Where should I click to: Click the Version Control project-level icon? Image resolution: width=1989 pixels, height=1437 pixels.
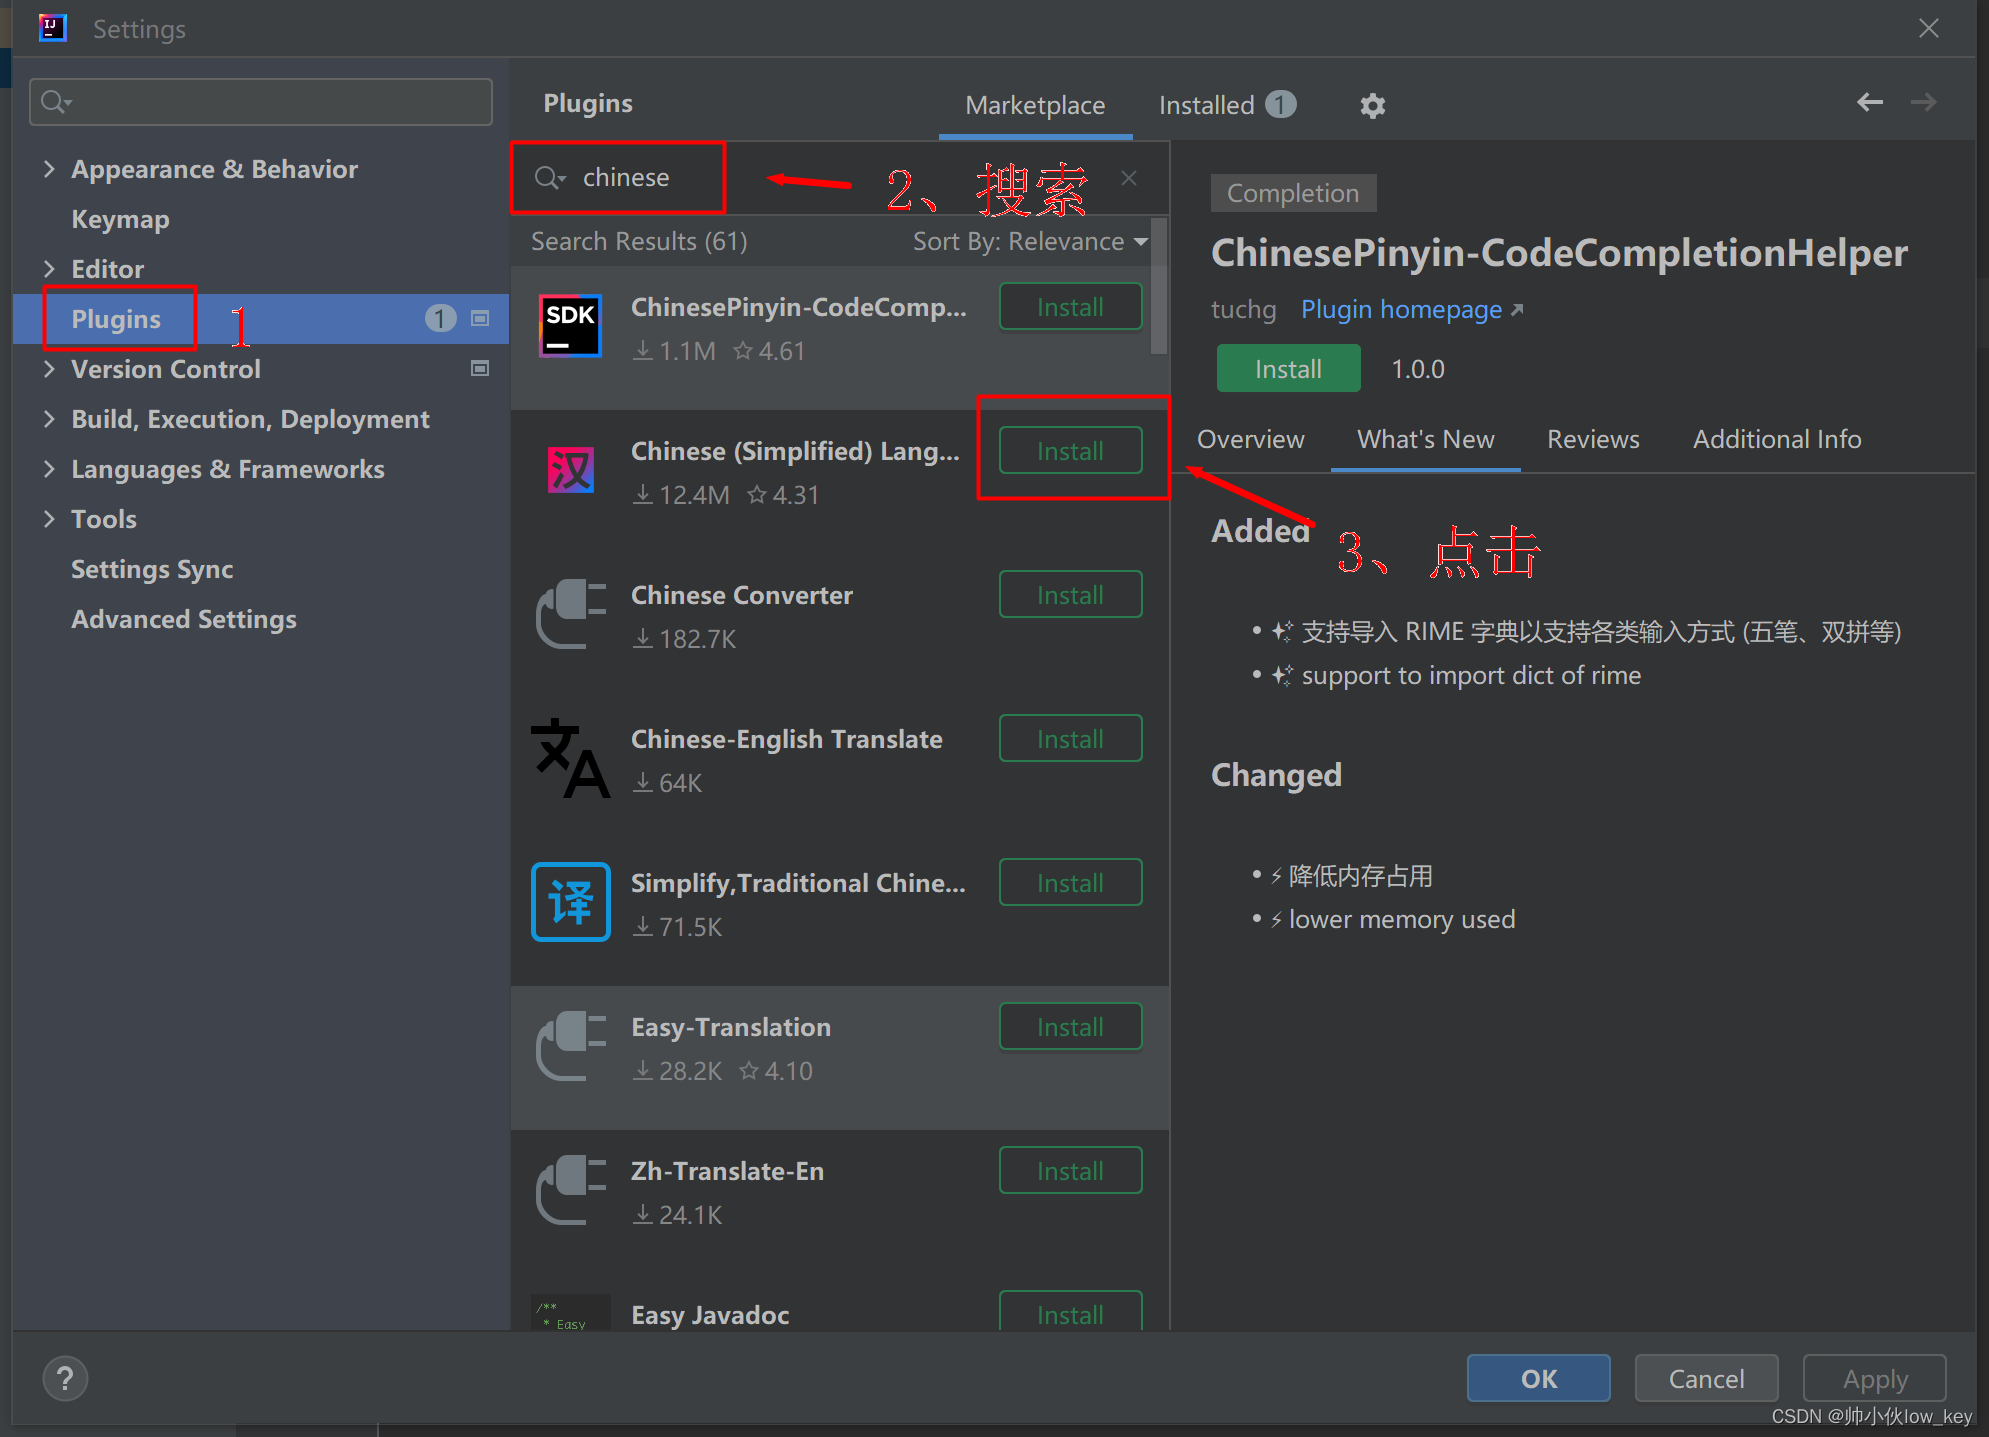[x=480, y=369]
